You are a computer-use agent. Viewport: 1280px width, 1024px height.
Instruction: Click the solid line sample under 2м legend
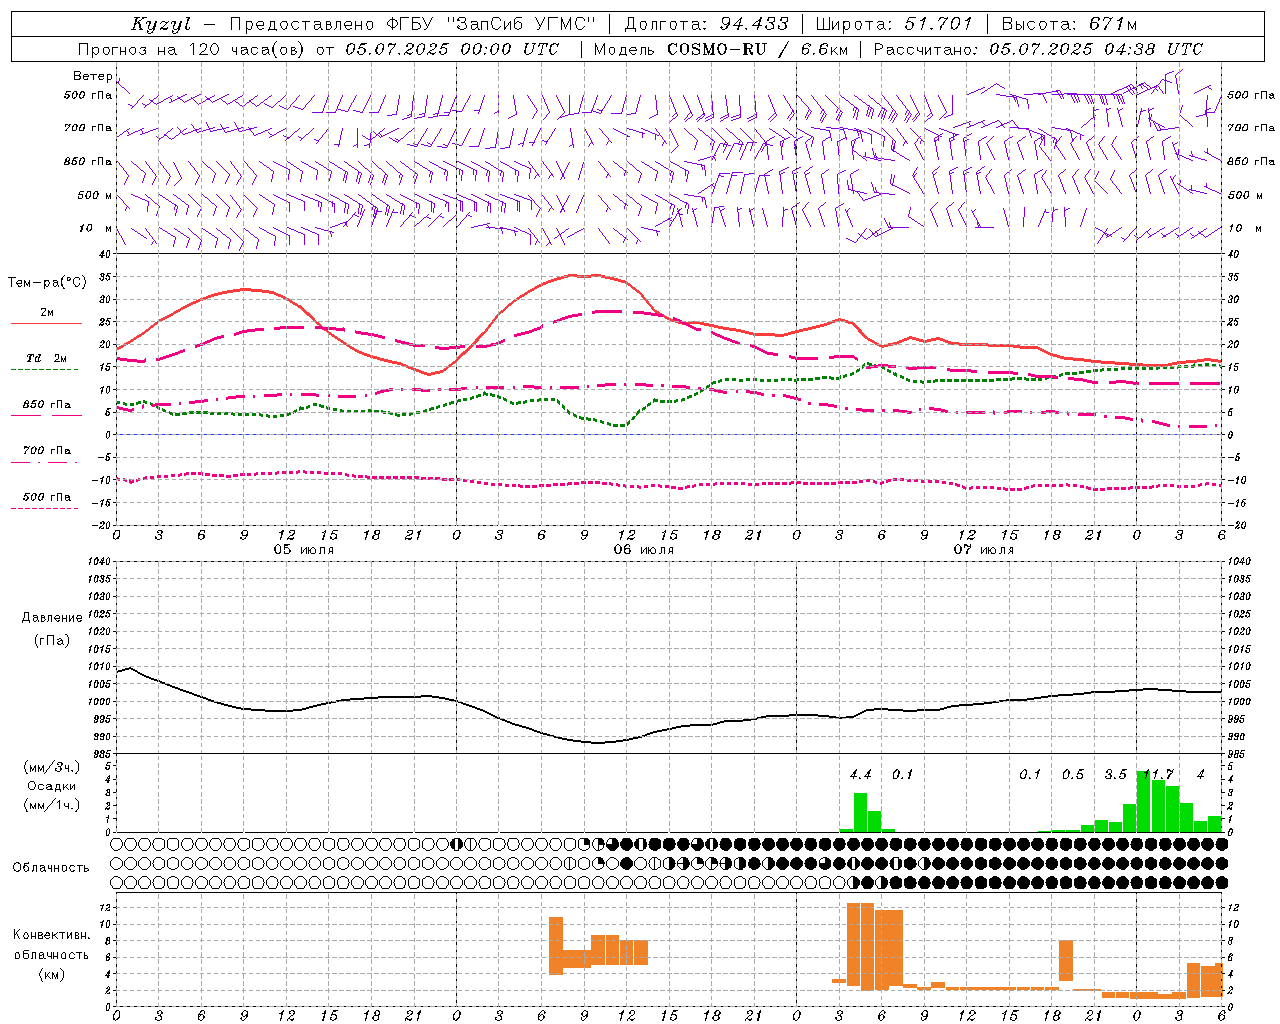[x=45, y=323]
